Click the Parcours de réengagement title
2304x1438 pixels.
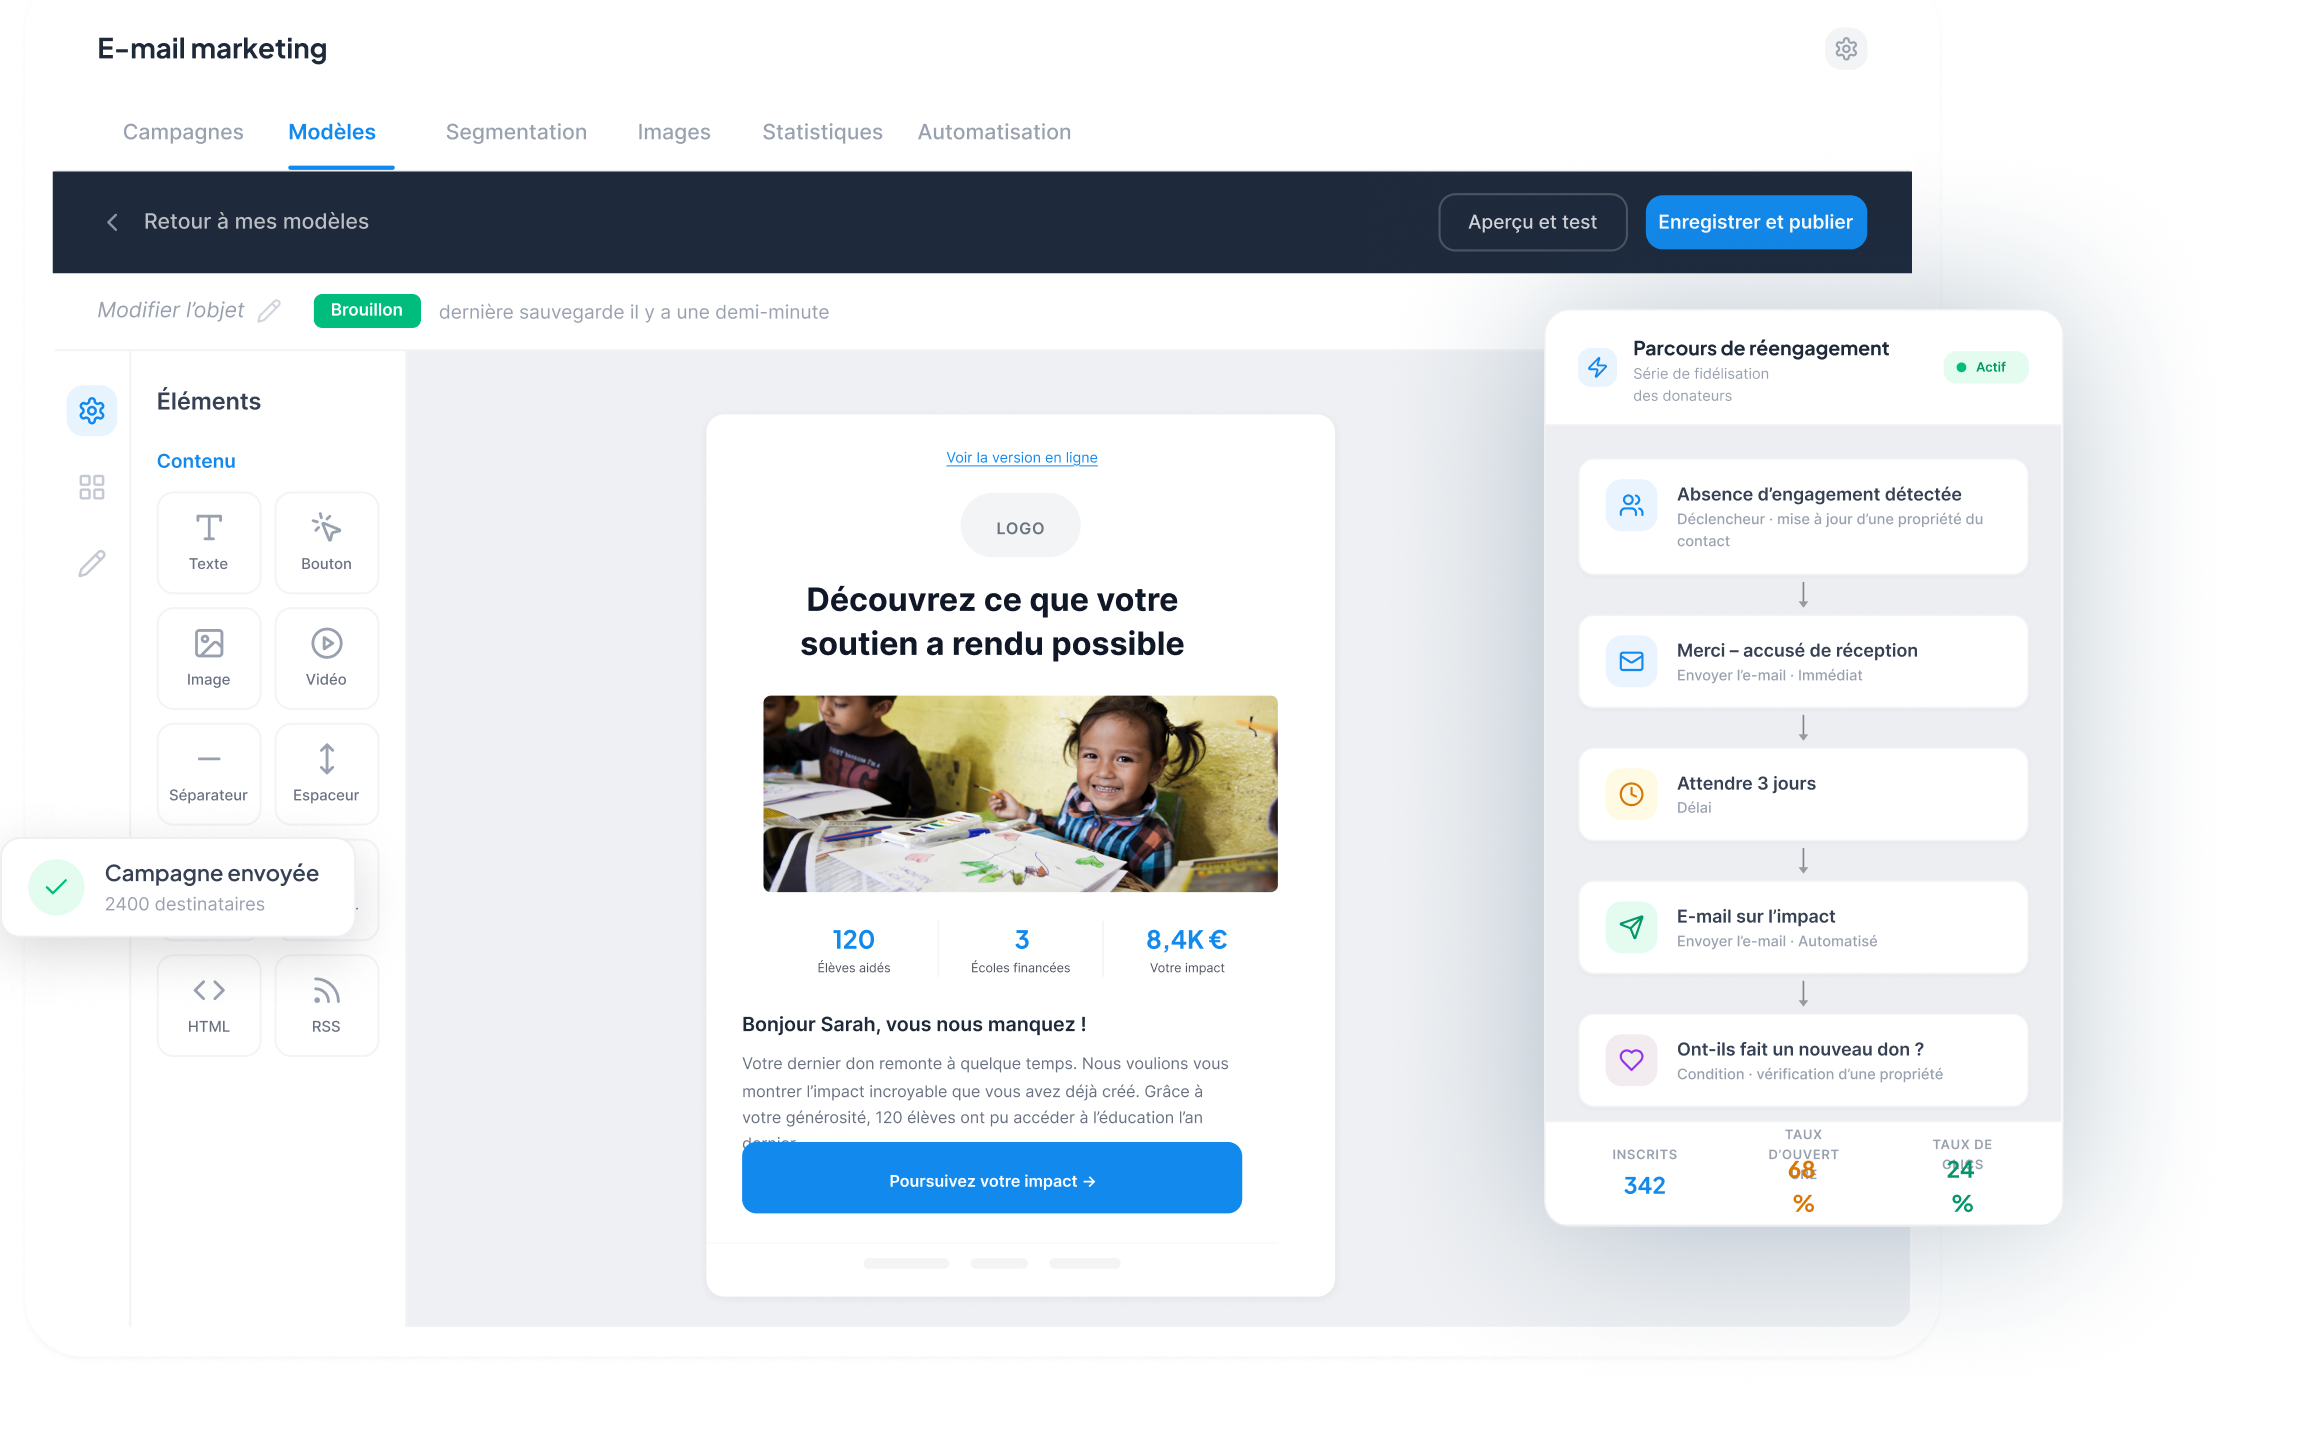click(x=1760, y=348)
